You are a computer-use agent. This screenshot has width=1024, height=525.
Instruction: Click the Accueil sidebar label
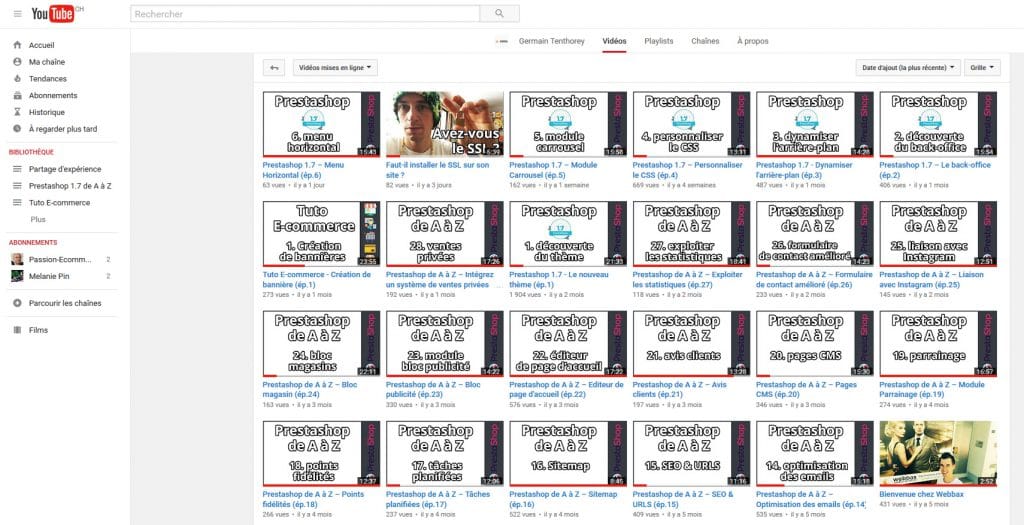pos(42,45)
